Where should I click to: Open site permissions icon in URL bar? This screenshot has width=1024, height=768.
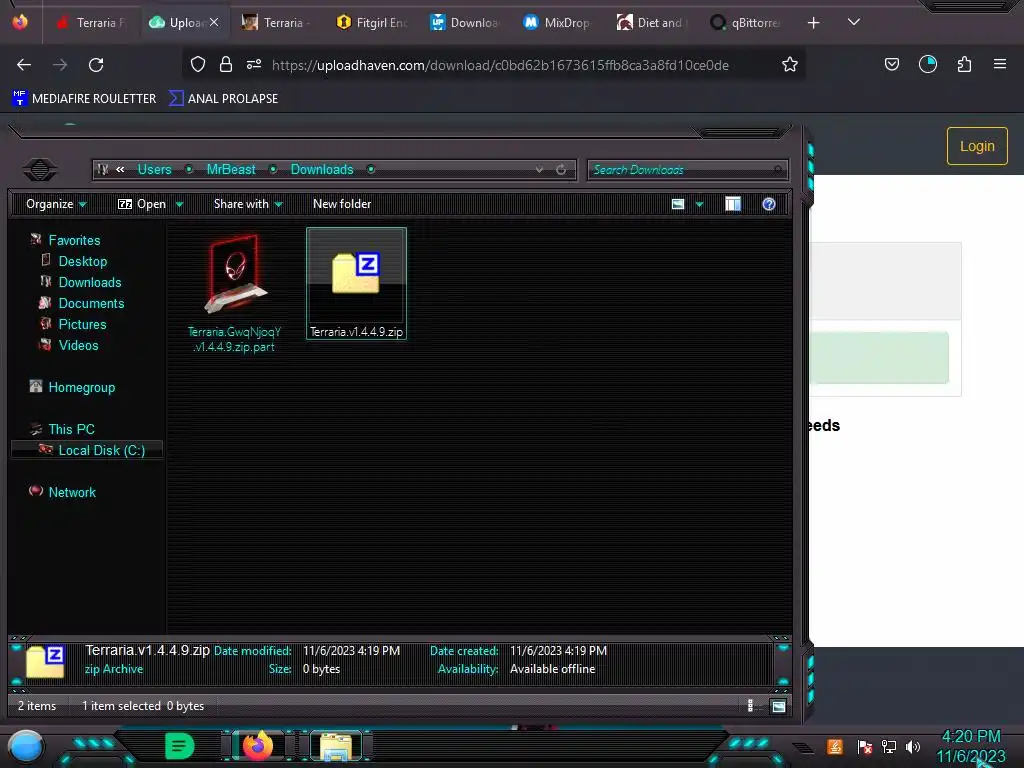point(254,64)
